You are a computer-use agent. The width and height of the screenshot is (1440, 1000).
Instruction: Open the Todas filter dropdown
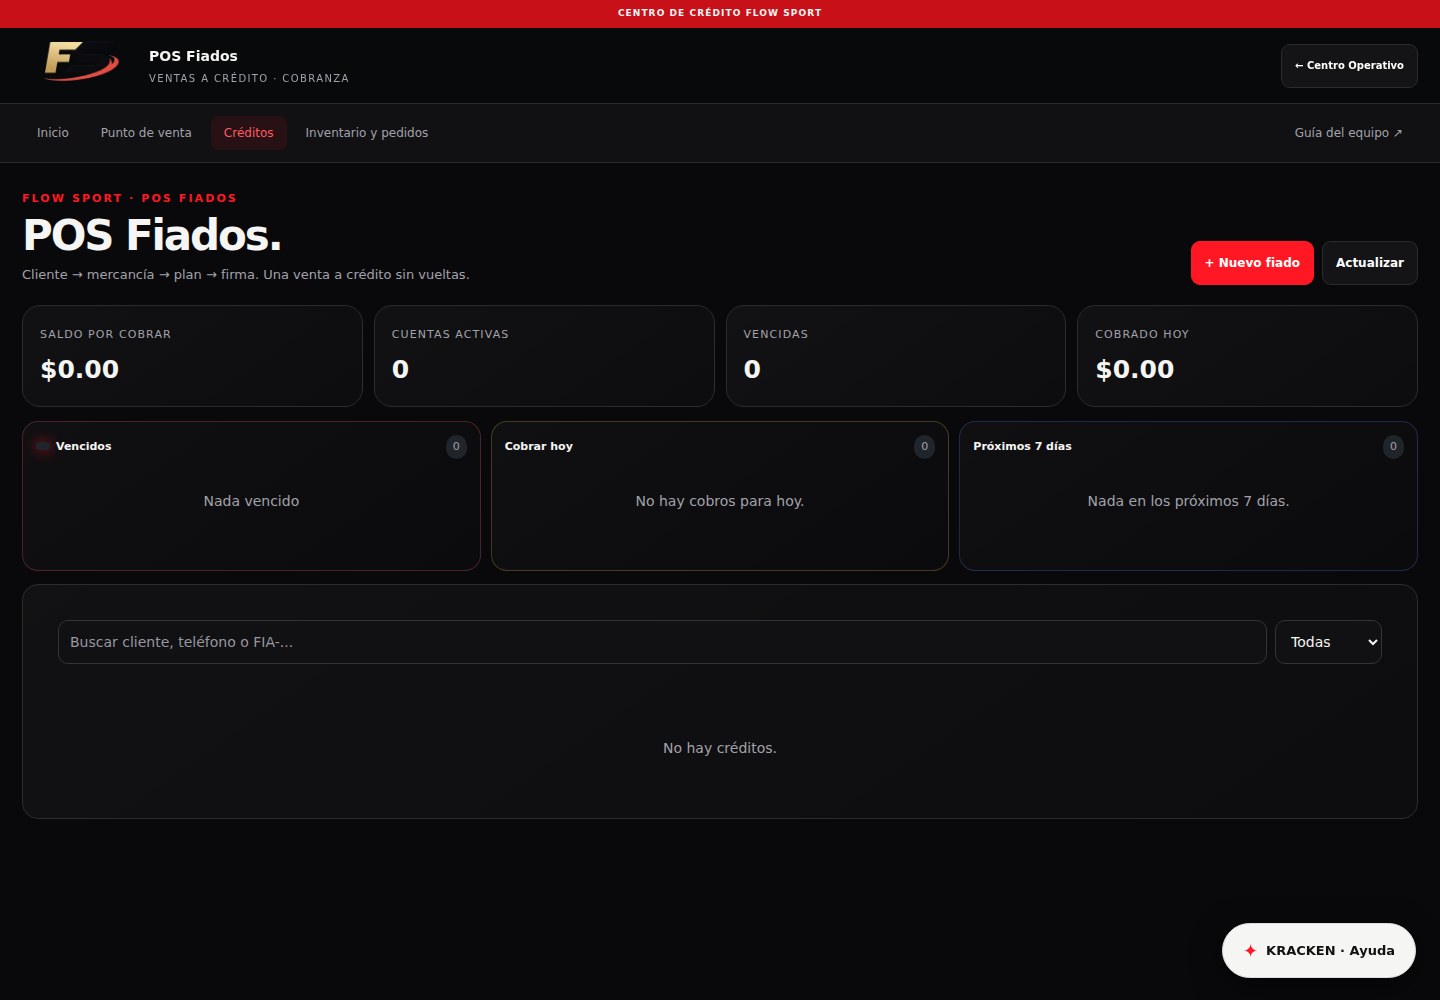1328,642
